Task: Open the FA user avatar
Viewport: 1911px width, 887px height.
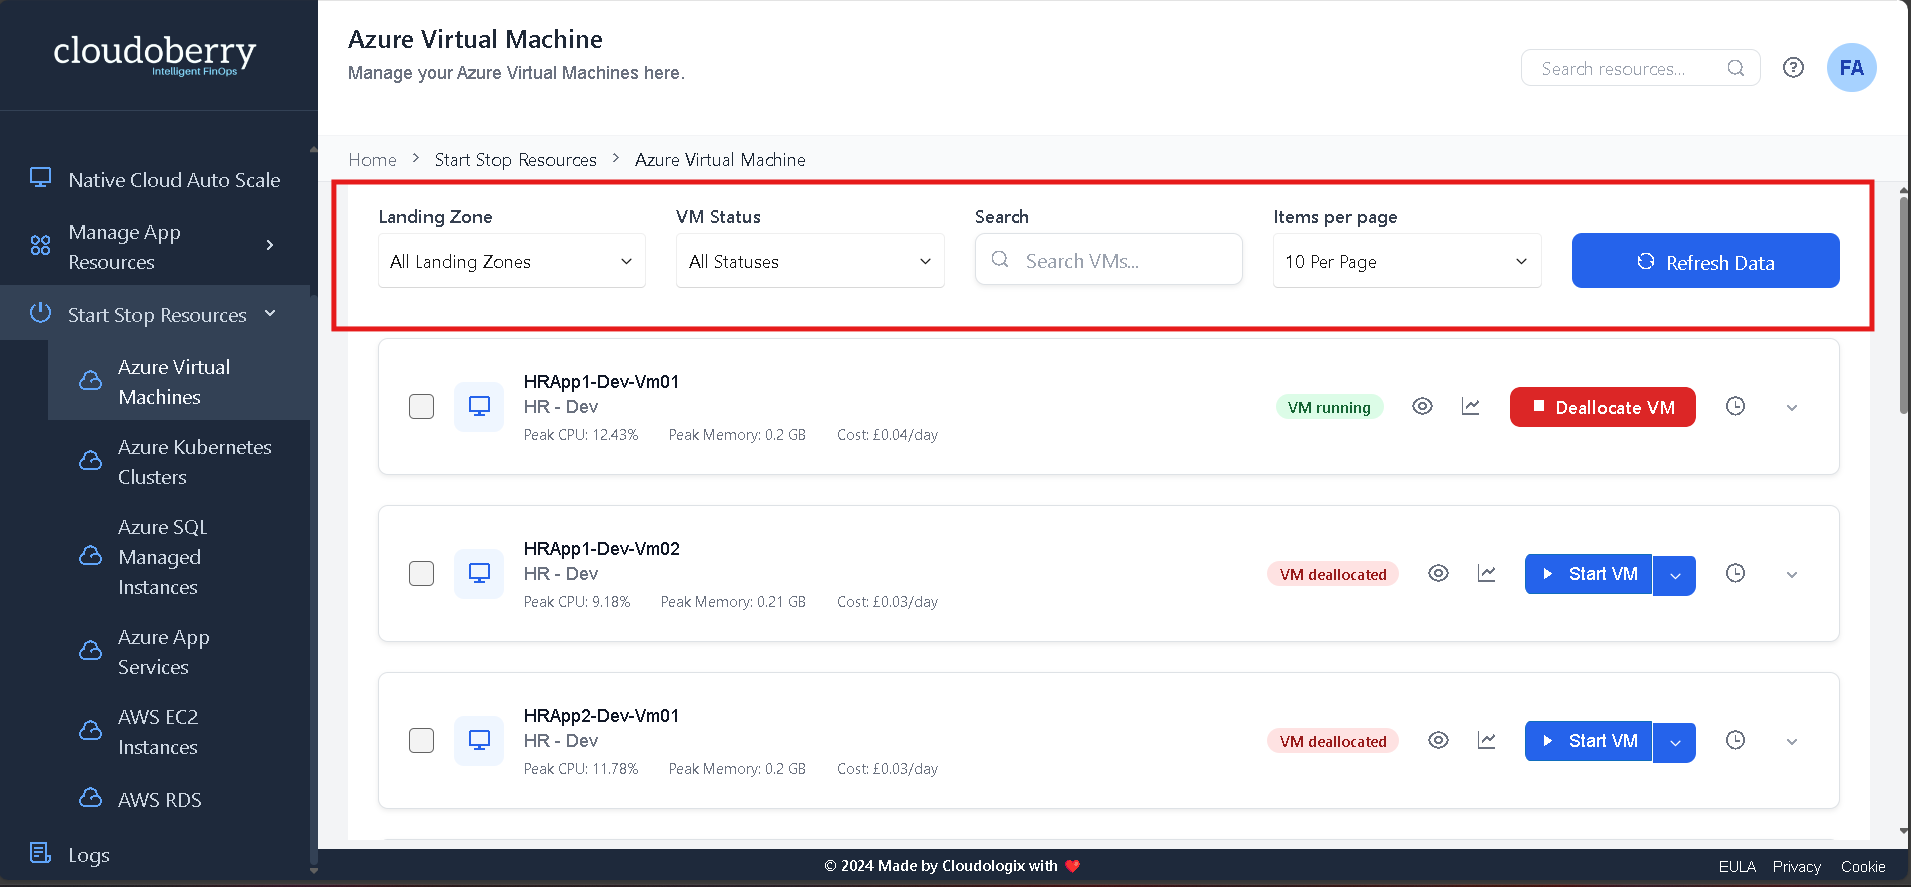Action: point(1851,68)
